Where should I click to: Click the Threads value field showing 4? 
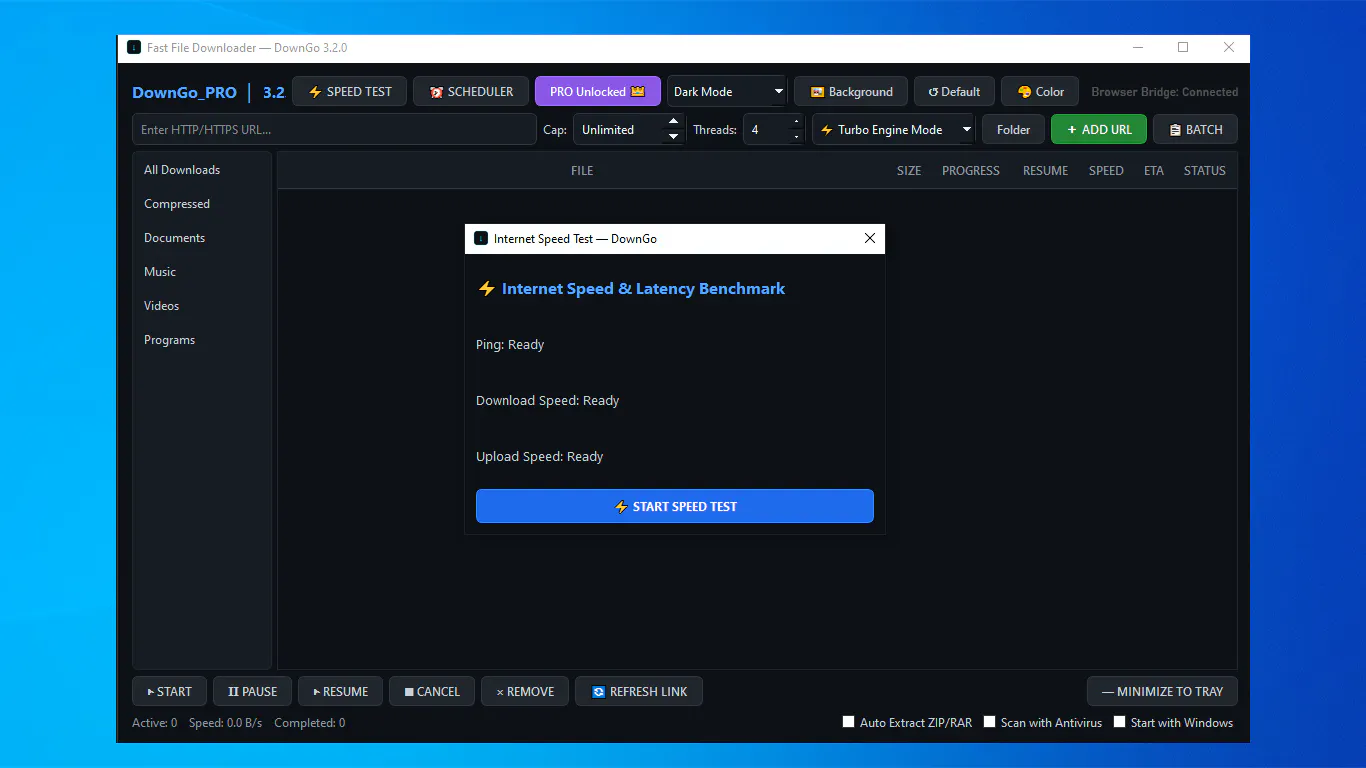tap(766, 129)
